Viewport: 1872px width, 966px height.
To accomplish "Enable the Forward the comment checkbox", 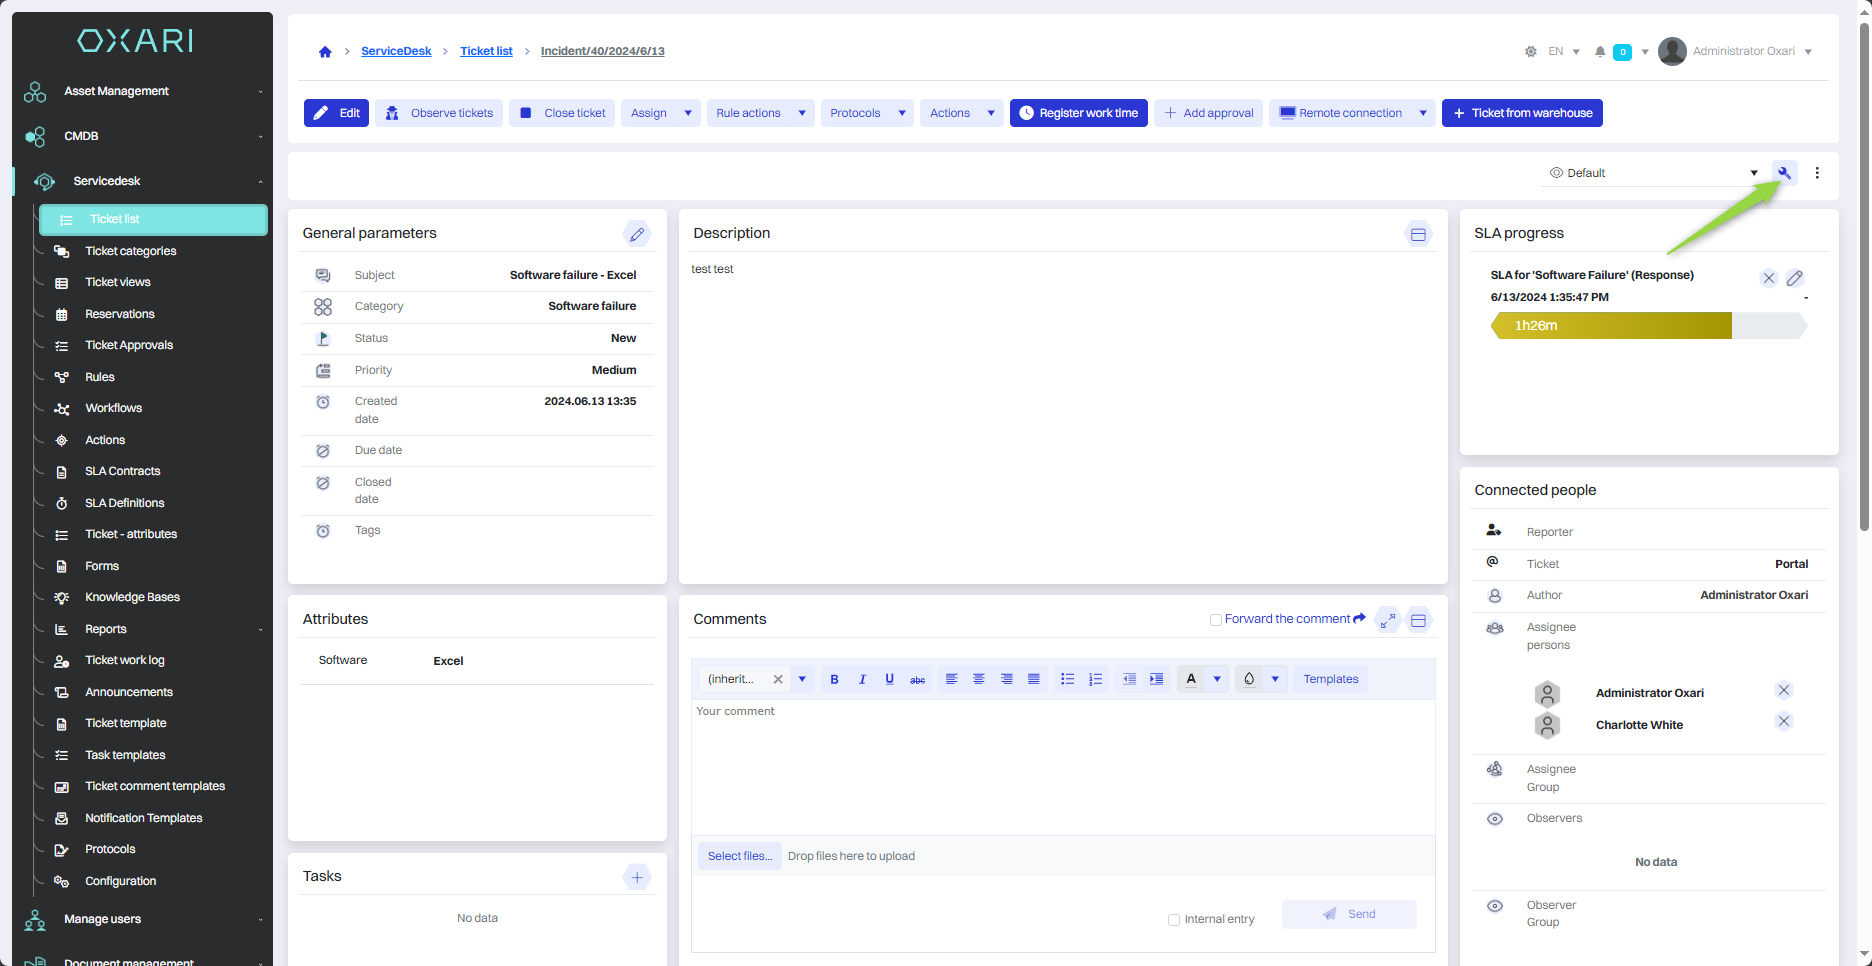I will tap(1216, 620).
